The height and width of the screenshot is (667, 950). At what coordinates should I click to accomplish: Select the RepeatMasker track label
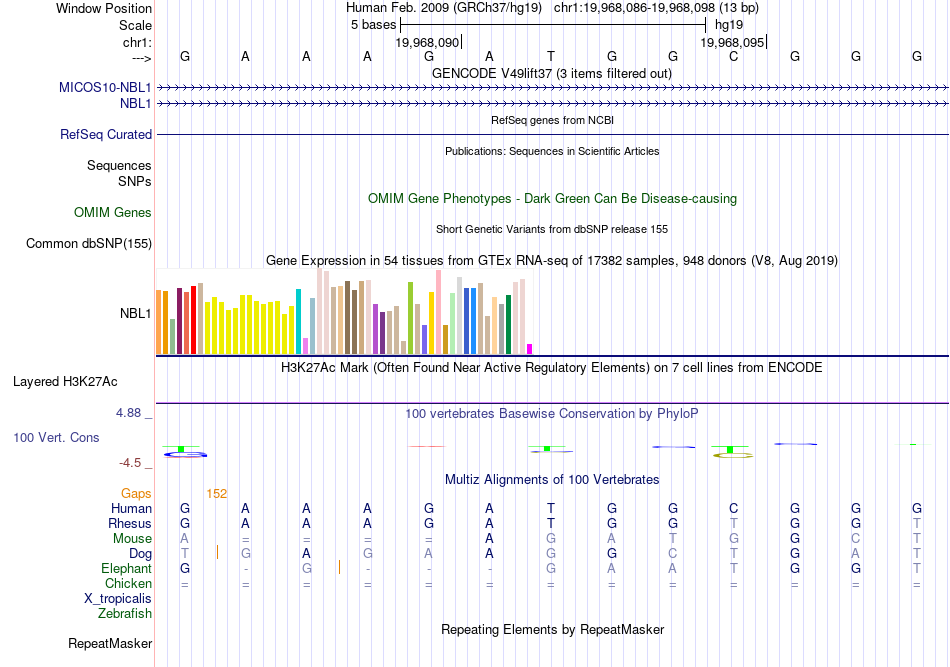click(x=110, y=643)
